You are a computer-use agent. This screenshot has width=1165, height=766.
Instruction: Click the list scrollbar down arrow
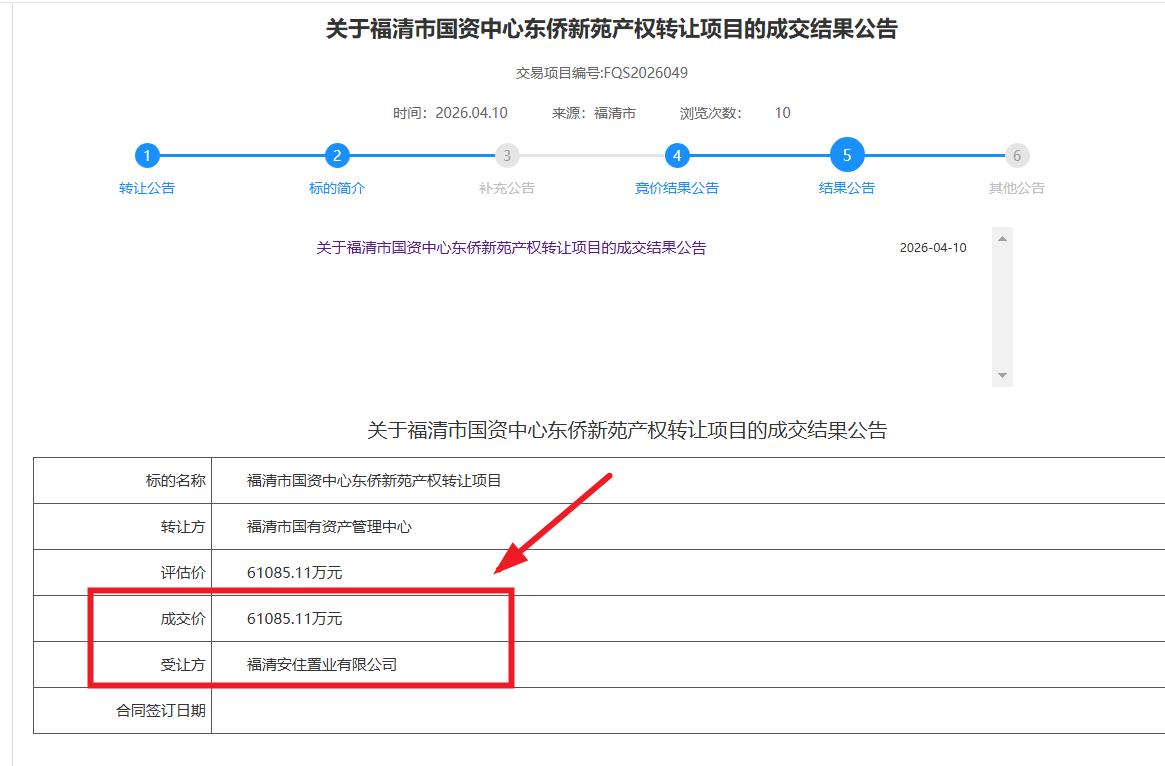coord(1002,376)
